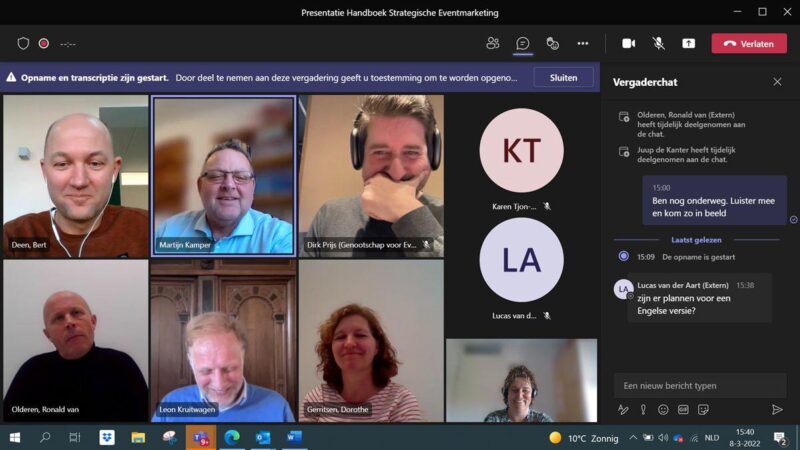Click the KT avatar of Karen Tjon
The width and height of the screenshot is (800, 450).
[521, 150]
